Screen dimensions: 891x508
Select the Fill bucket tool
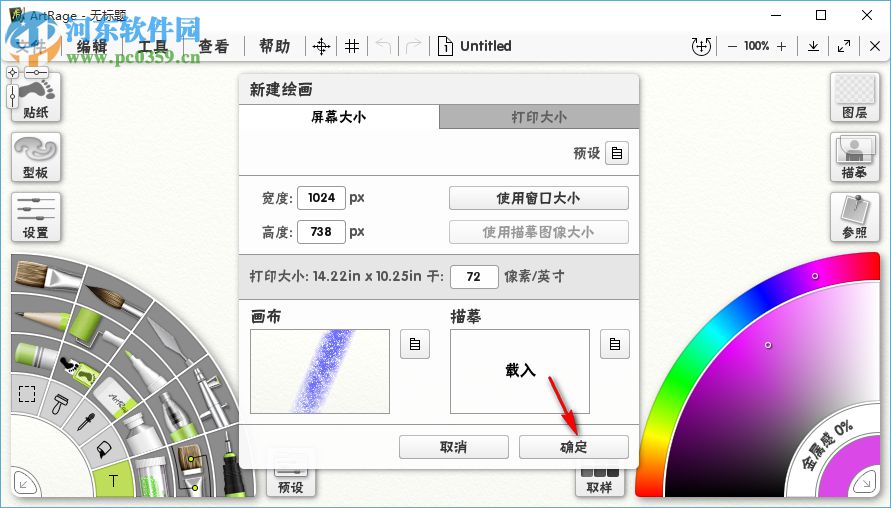click(x=105, y=449)
